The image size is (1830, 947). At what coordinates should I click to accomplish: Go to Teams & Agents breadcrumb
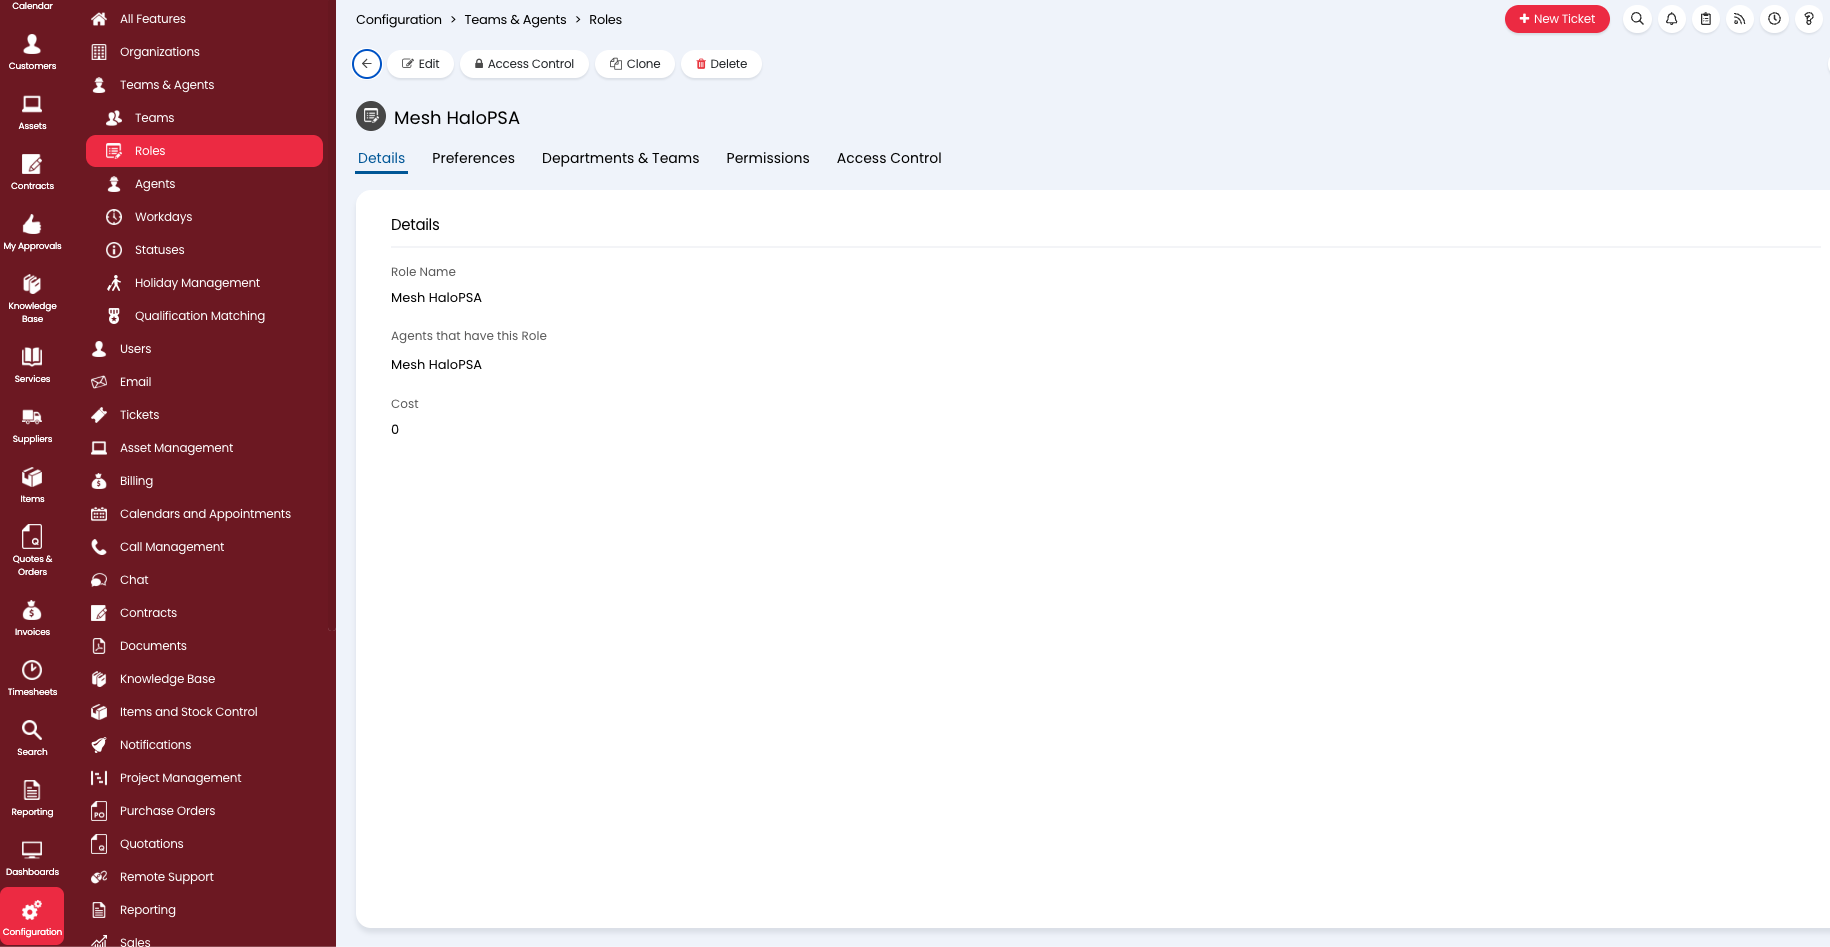pos(515,20)
